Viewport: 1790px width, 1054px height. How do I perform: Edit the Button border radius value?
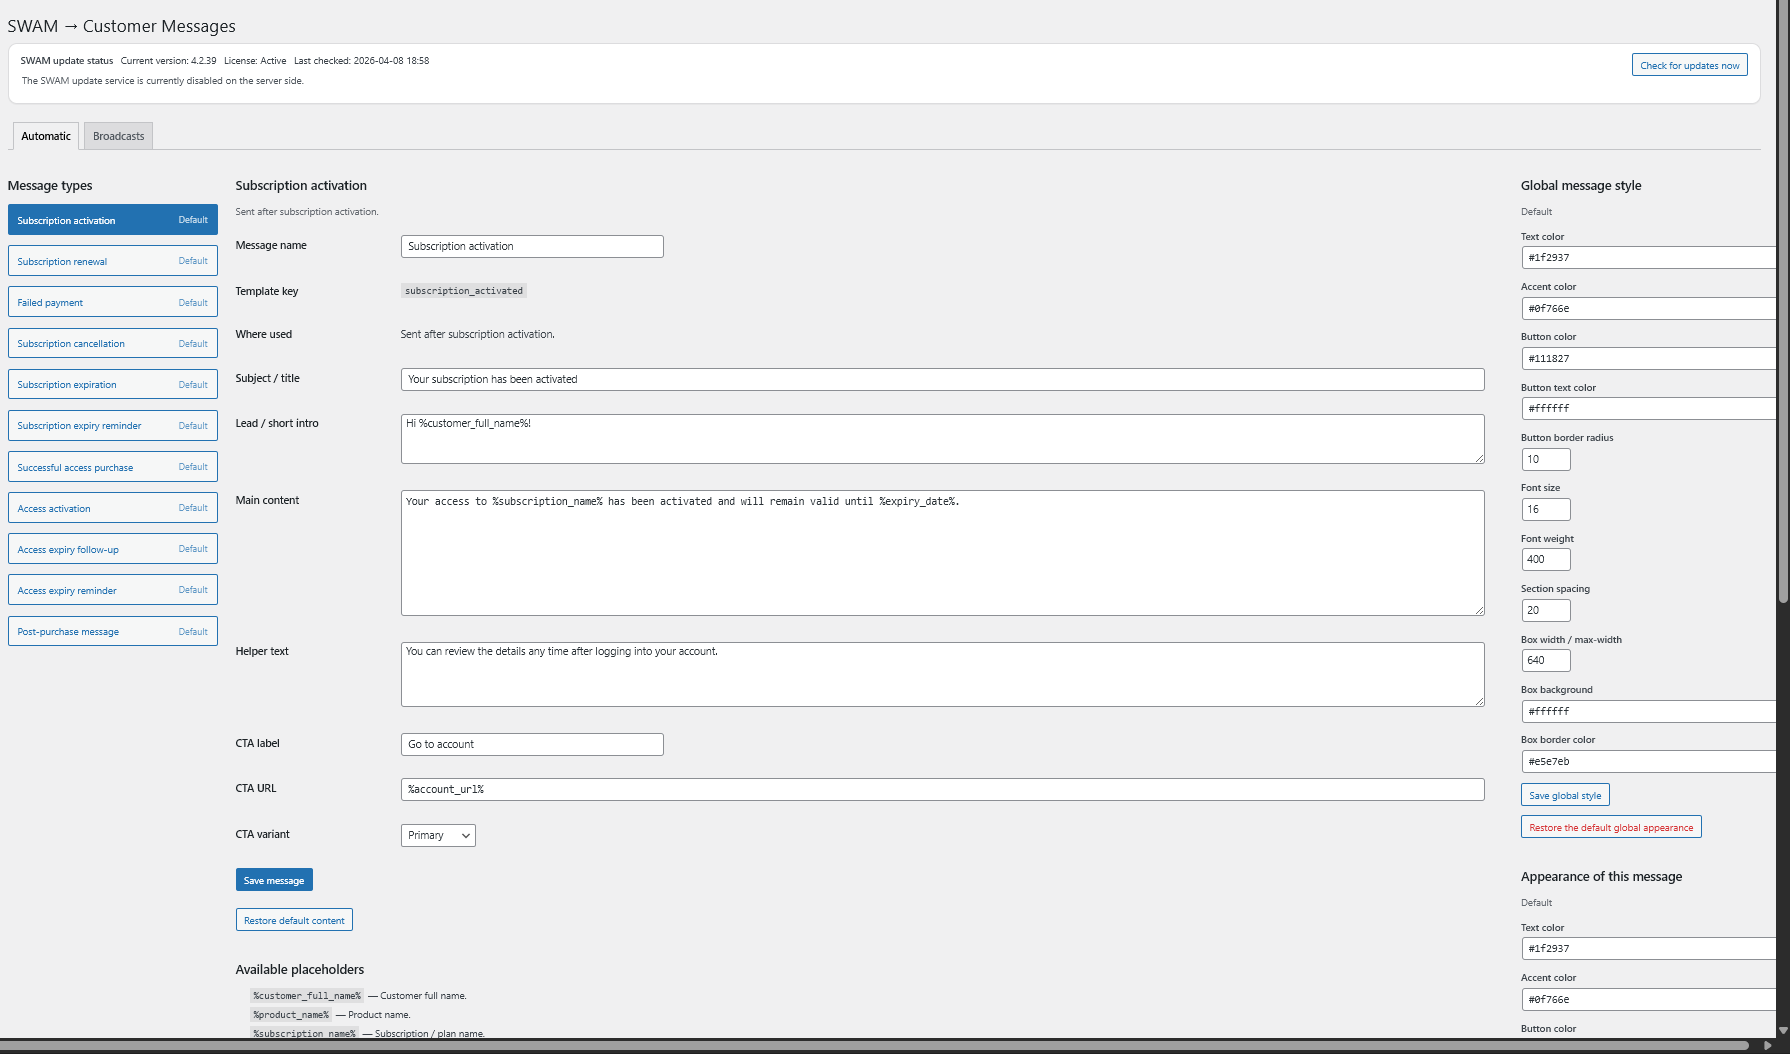(x=1545, y=459)
